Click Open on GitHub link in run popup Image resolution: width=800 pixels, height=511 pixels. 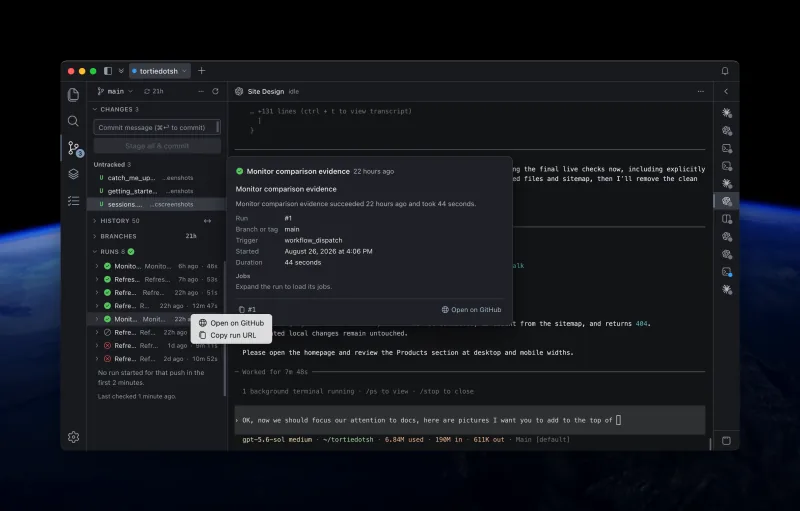[x=471, y=310]
